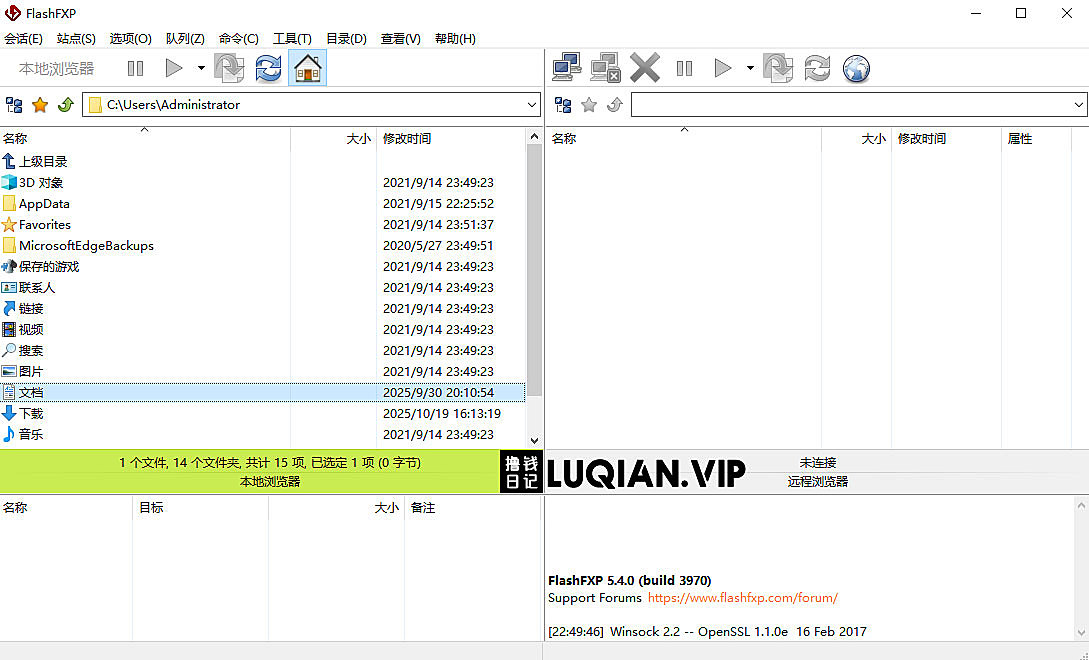1089x660 pixels.
Task: Navigate to the home folder
Action: [307, 68]
